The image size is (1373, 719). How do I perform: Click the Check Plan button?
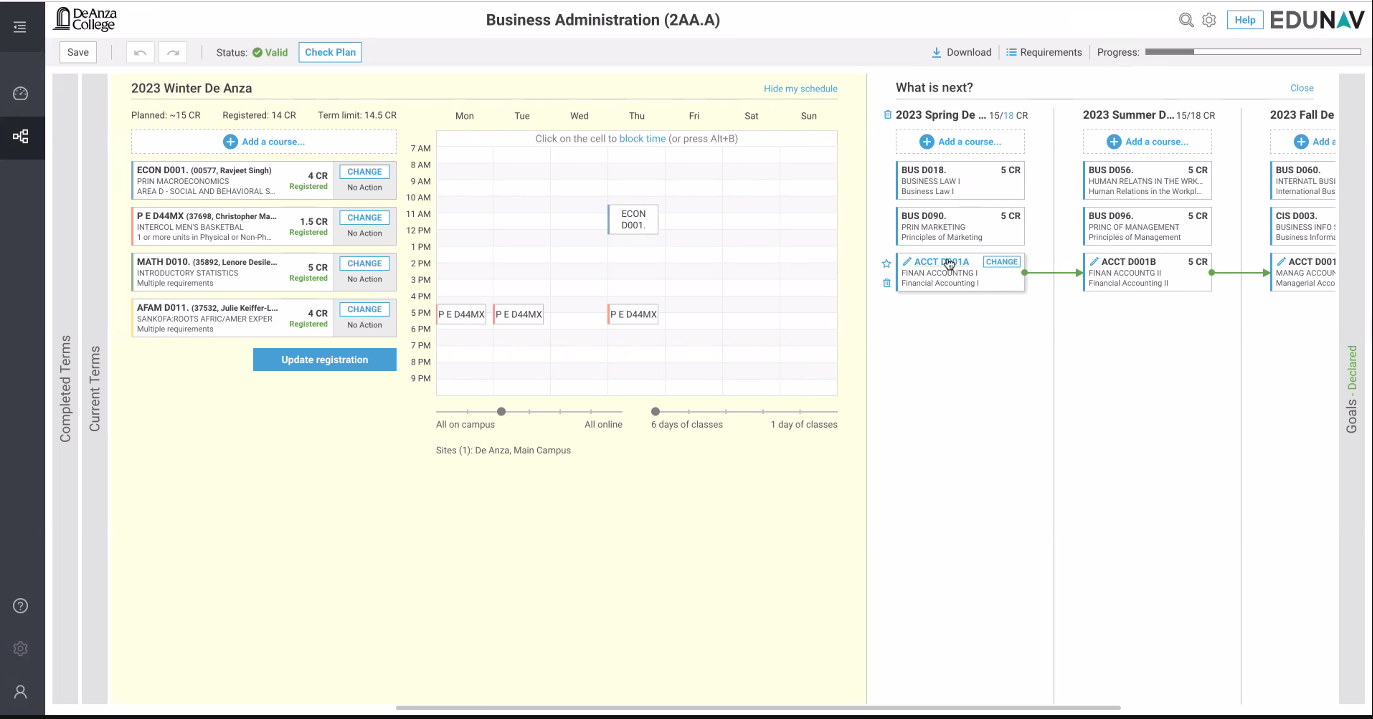point(330,53)
